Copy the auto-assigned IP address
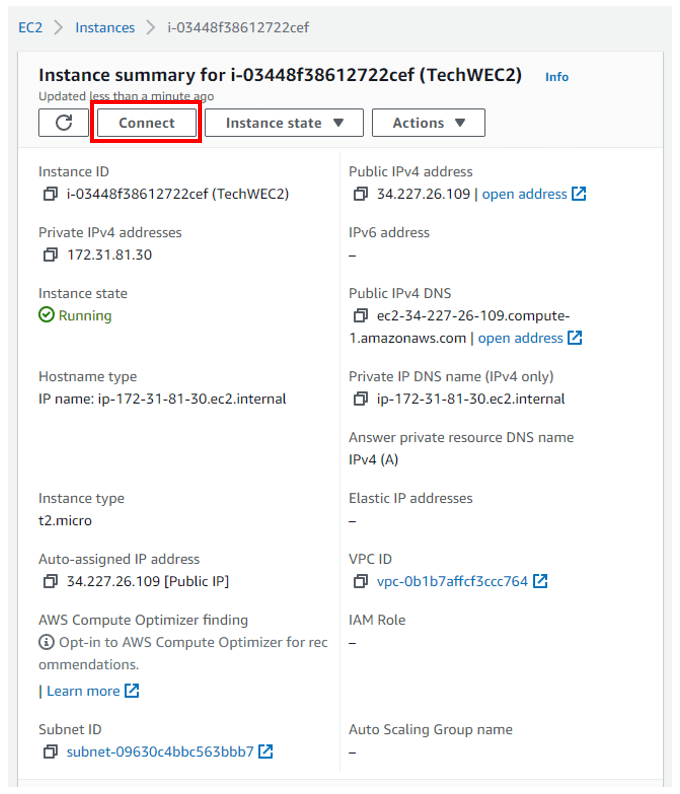This screenshot has height=794, width=680. click(x=50, y=581)
